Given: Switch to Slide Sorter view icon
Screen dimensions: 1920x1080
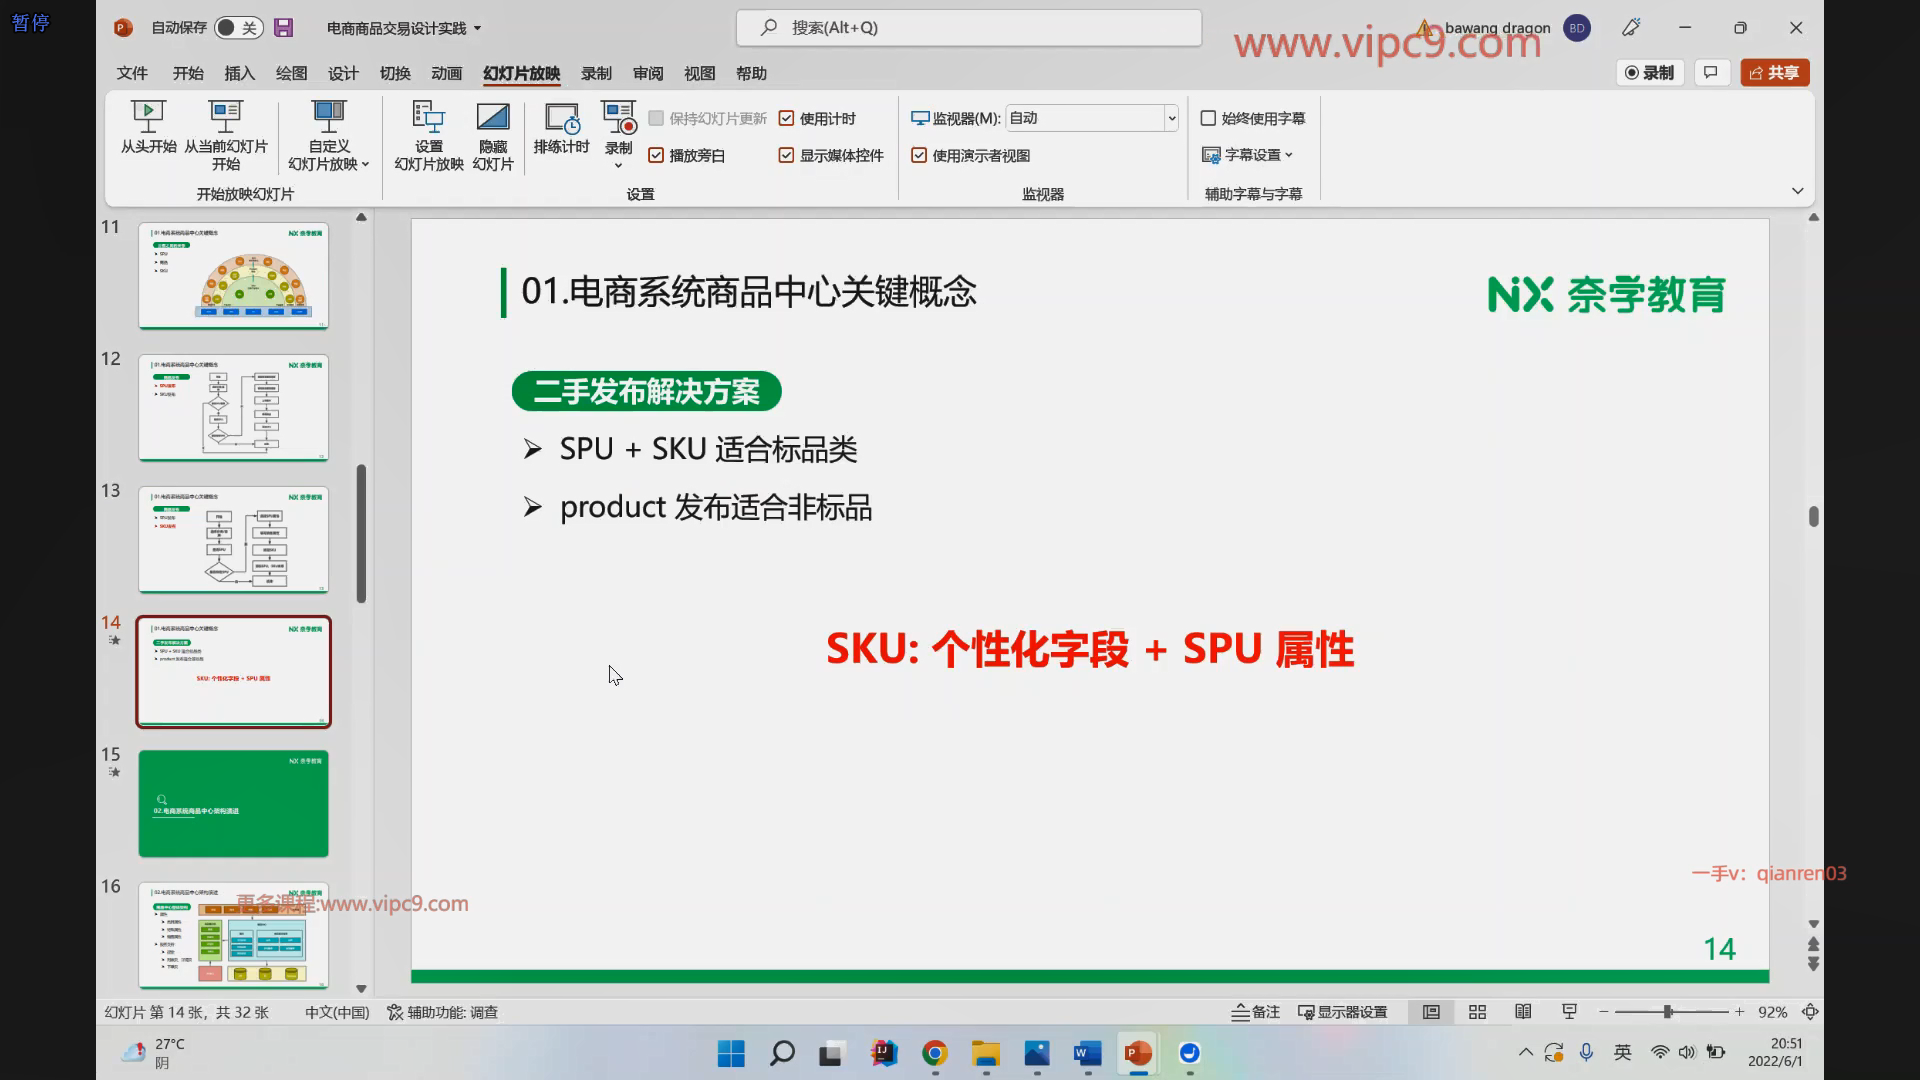Looking at the screenshot, I should [x=1477, y=1012].
